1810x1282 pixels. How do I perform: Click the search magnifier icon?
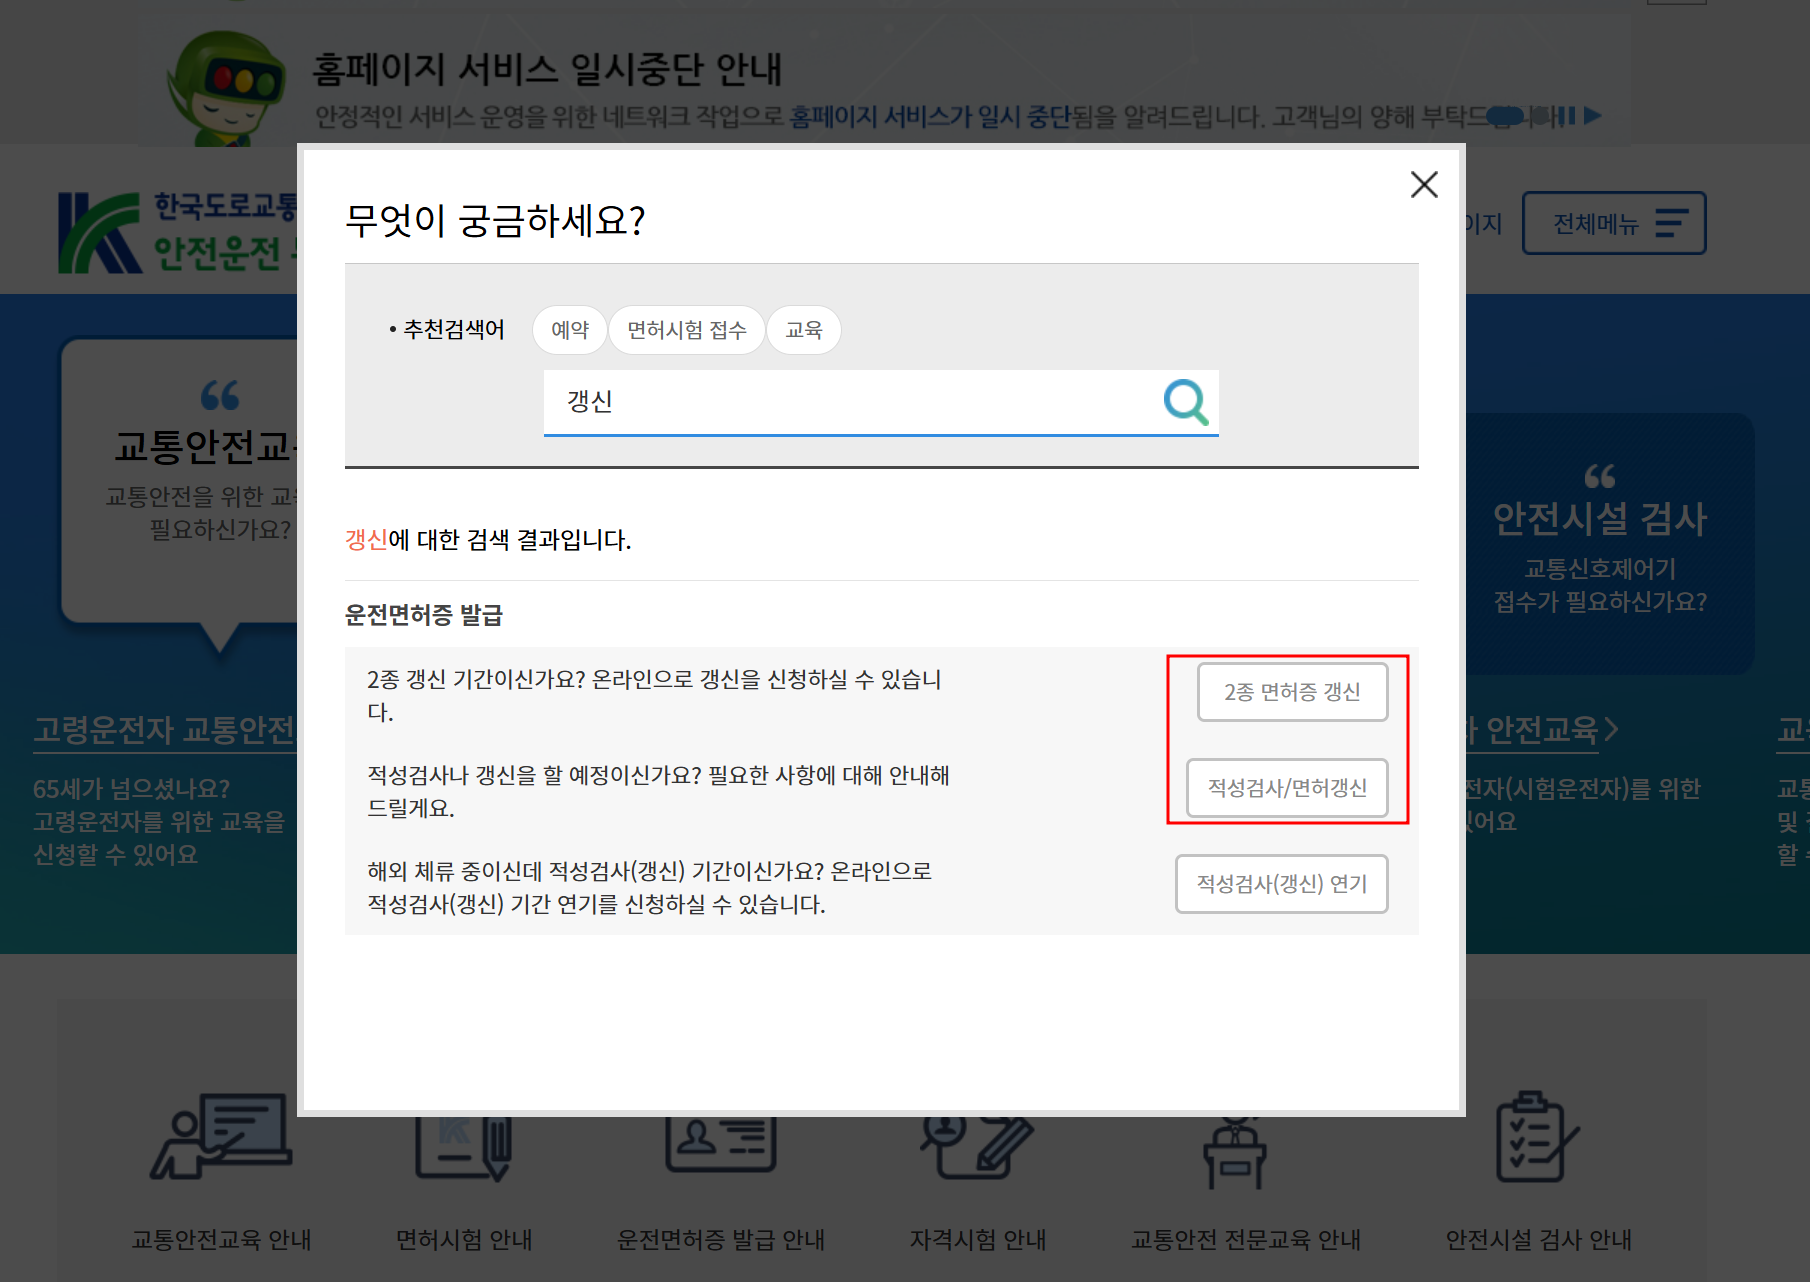click(x=1186, y=403)
